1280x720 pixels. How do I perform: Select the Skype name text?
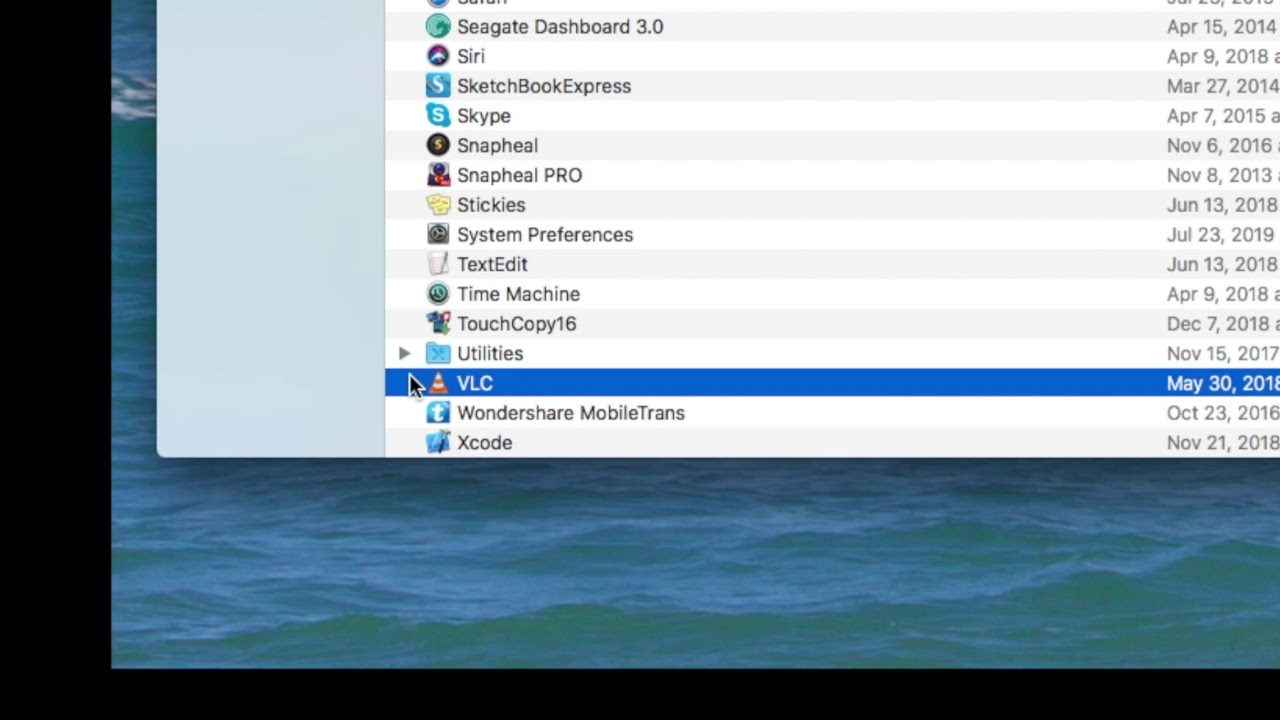pos(484,116)
